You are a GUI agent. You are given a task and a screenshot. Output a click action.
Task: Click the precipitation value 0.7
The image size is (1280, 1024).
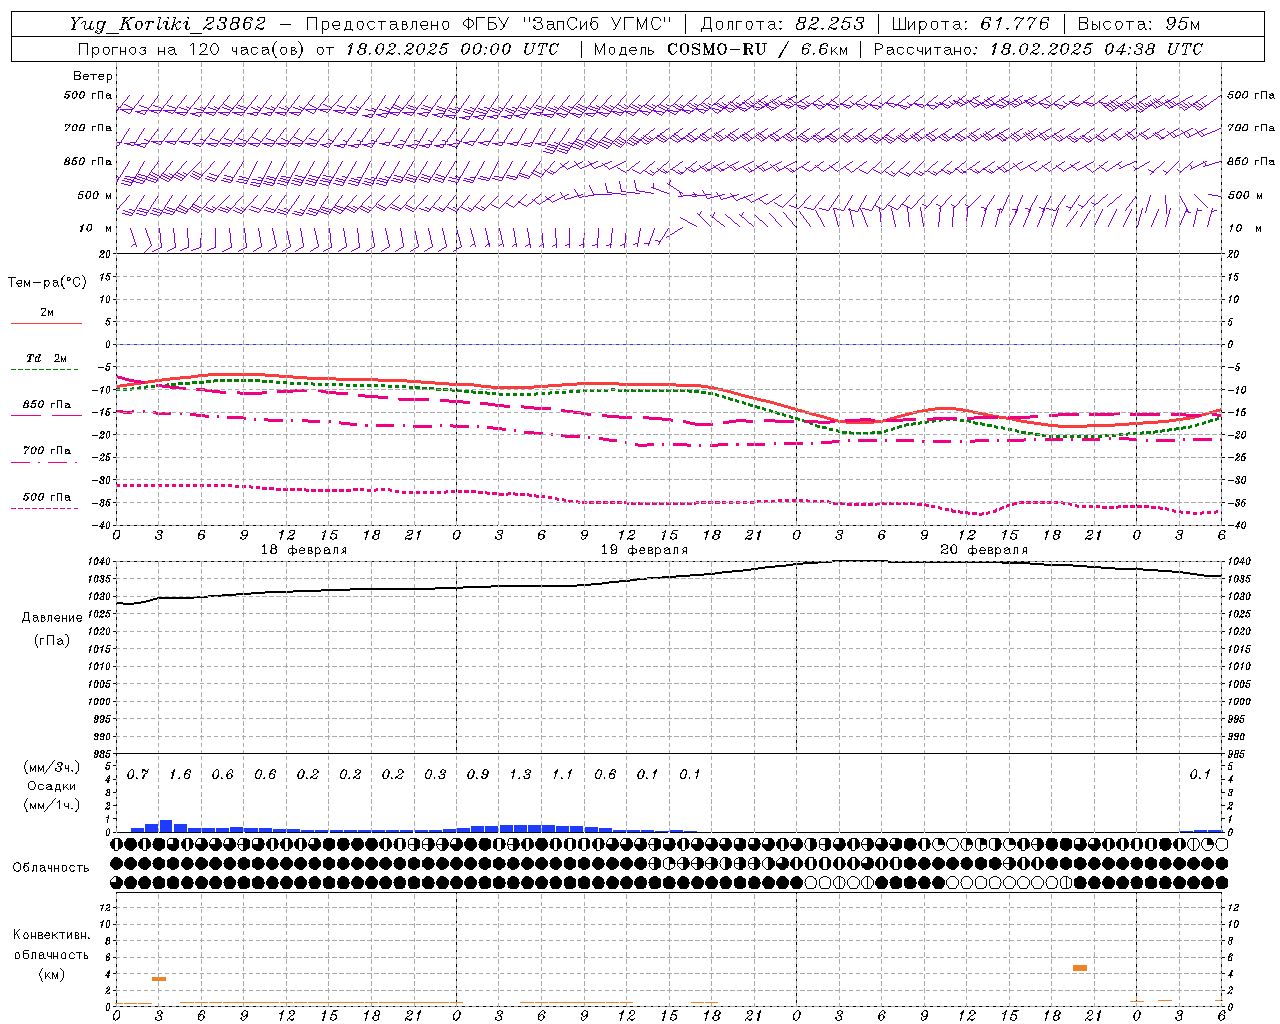138,775
